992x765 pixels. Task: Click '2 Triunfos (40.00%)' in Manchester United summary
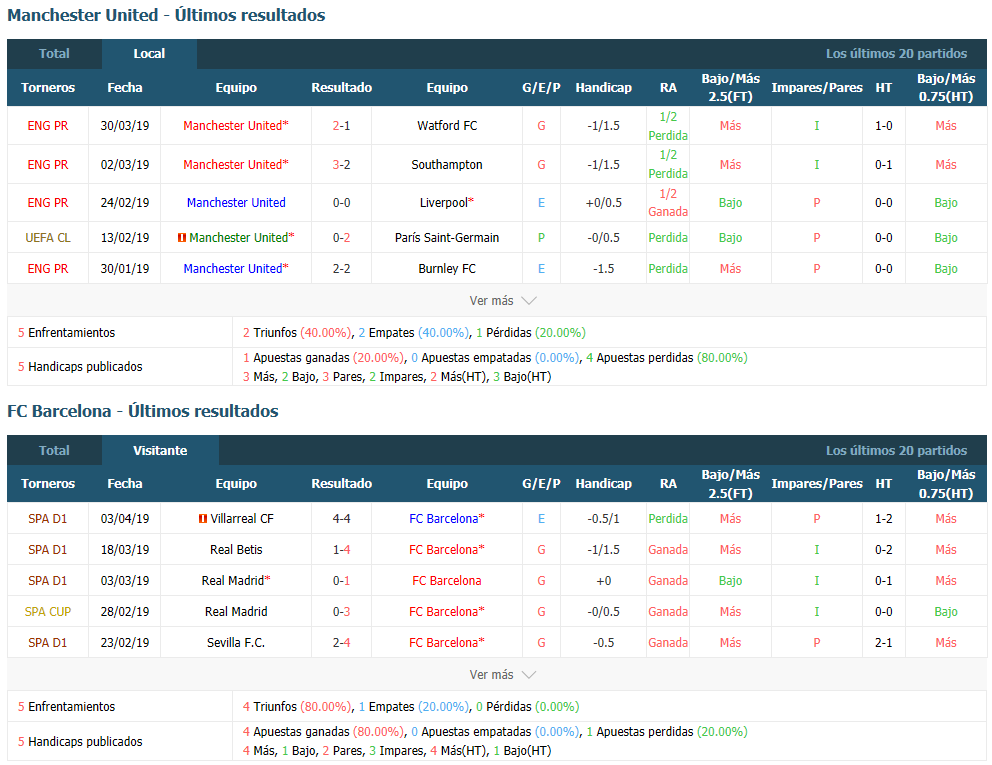(297, 333)
